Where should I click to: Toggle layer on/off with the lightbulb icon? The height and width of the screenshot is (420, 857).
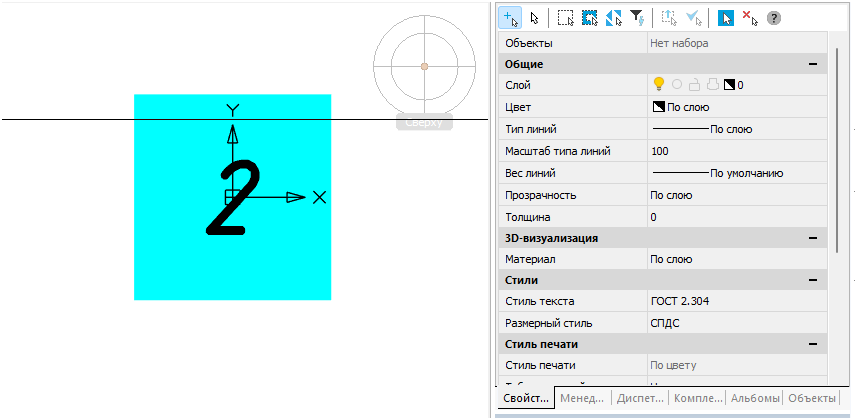pos(659,84)
